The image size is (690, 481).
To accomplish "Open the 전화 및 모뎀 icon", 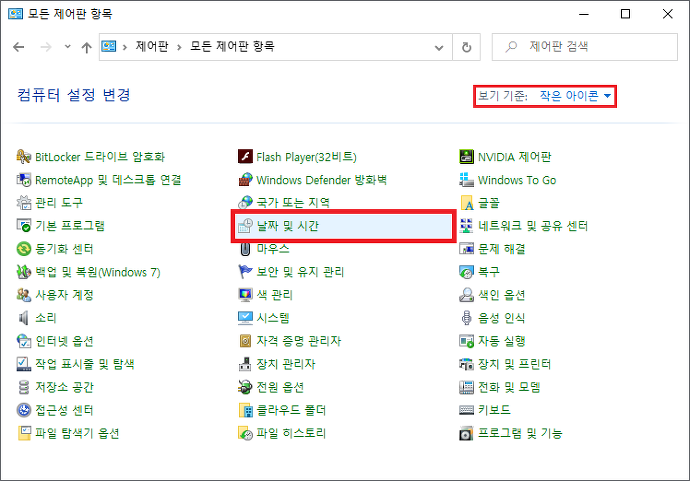I will coord(466,387).
